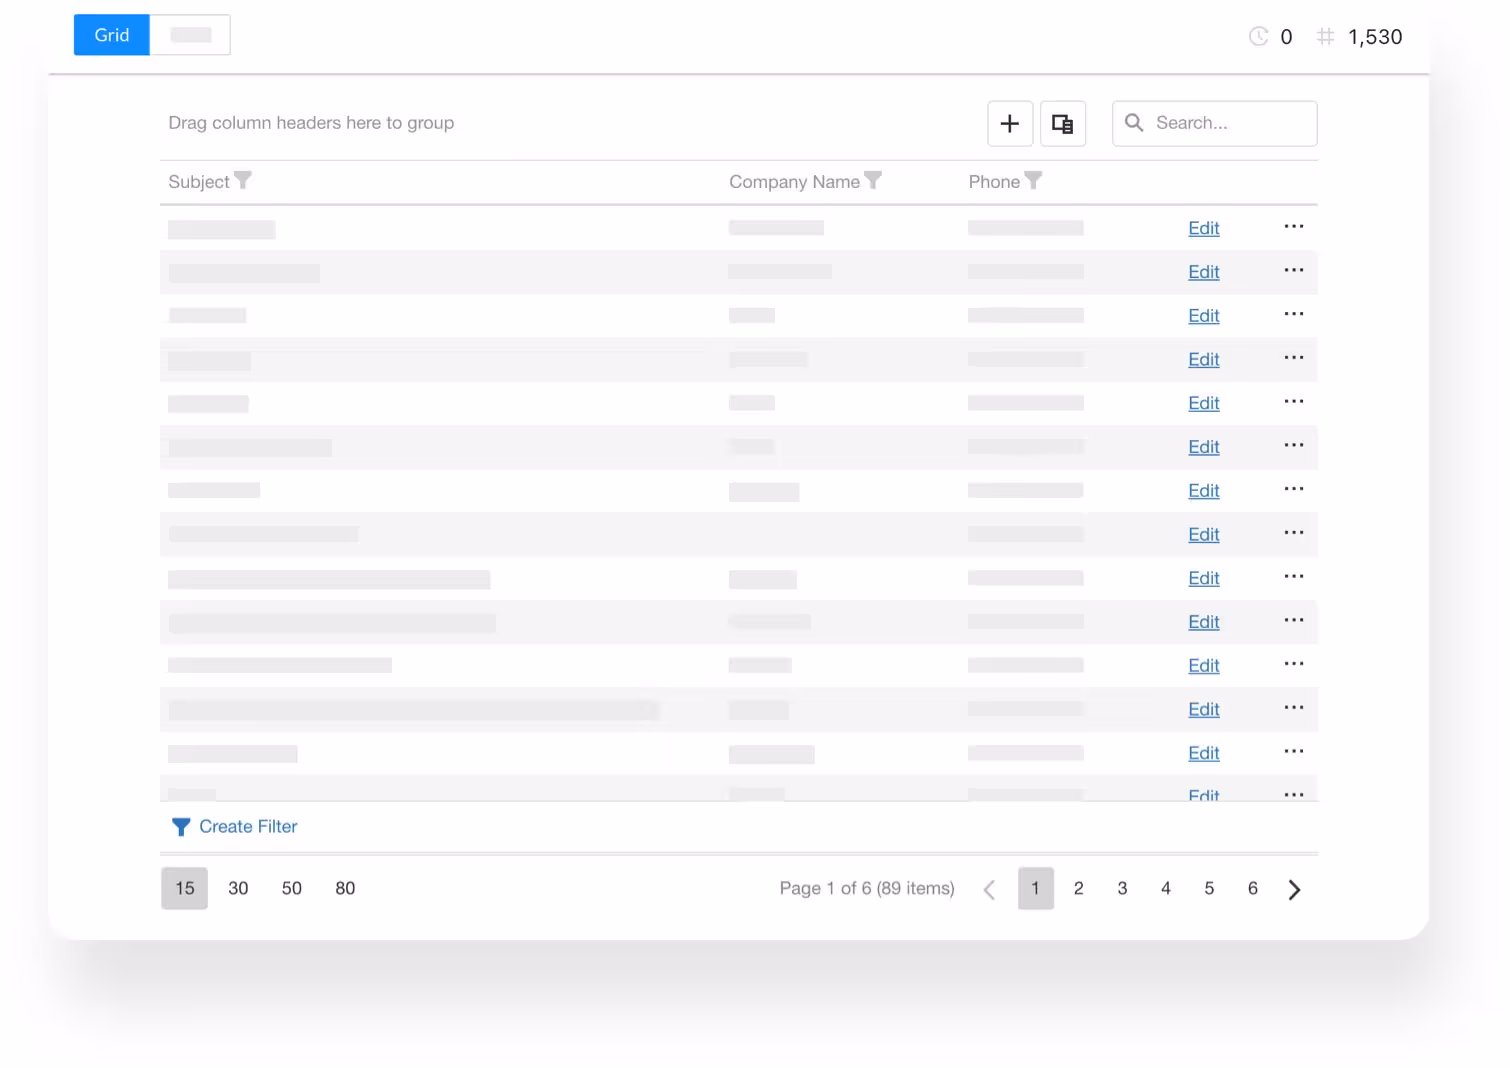
Task: Open the first row's three-dot menu
Action: 1293,227
